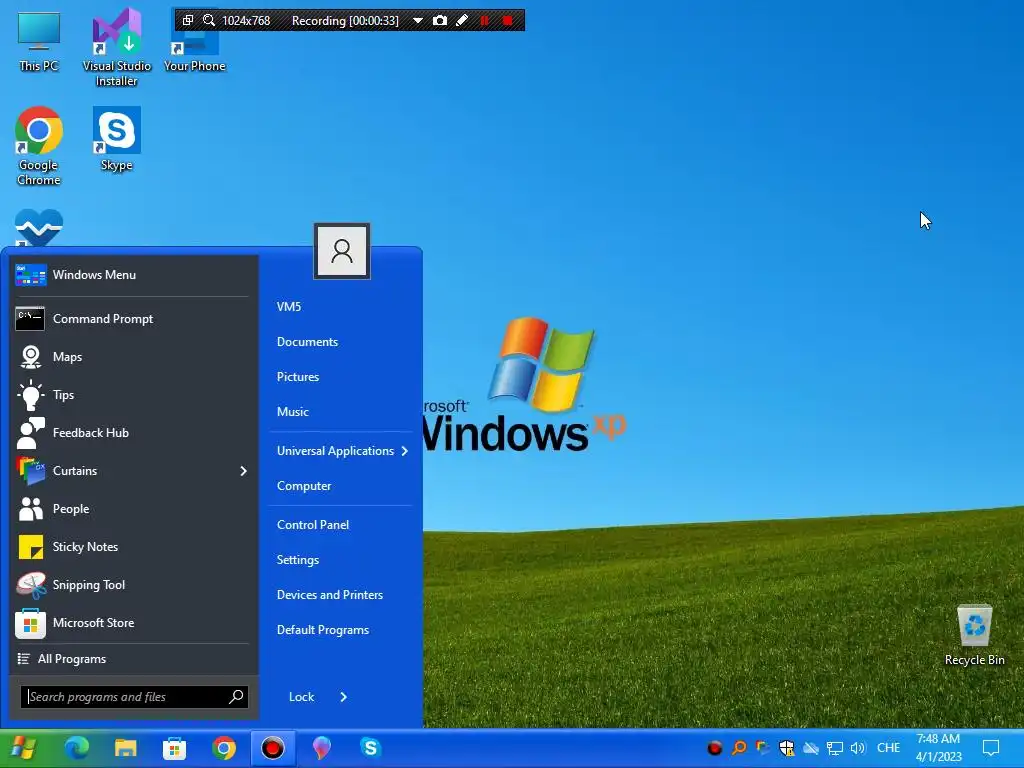Open Music from Start menu
The height and width of the screenshot is (768, 1024).
pos(293,411)
